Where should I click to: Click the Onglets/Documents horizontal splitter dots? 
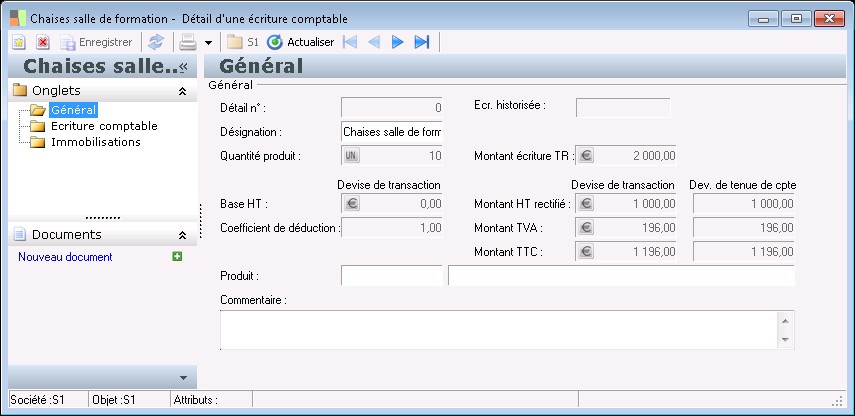click(103, 218)
